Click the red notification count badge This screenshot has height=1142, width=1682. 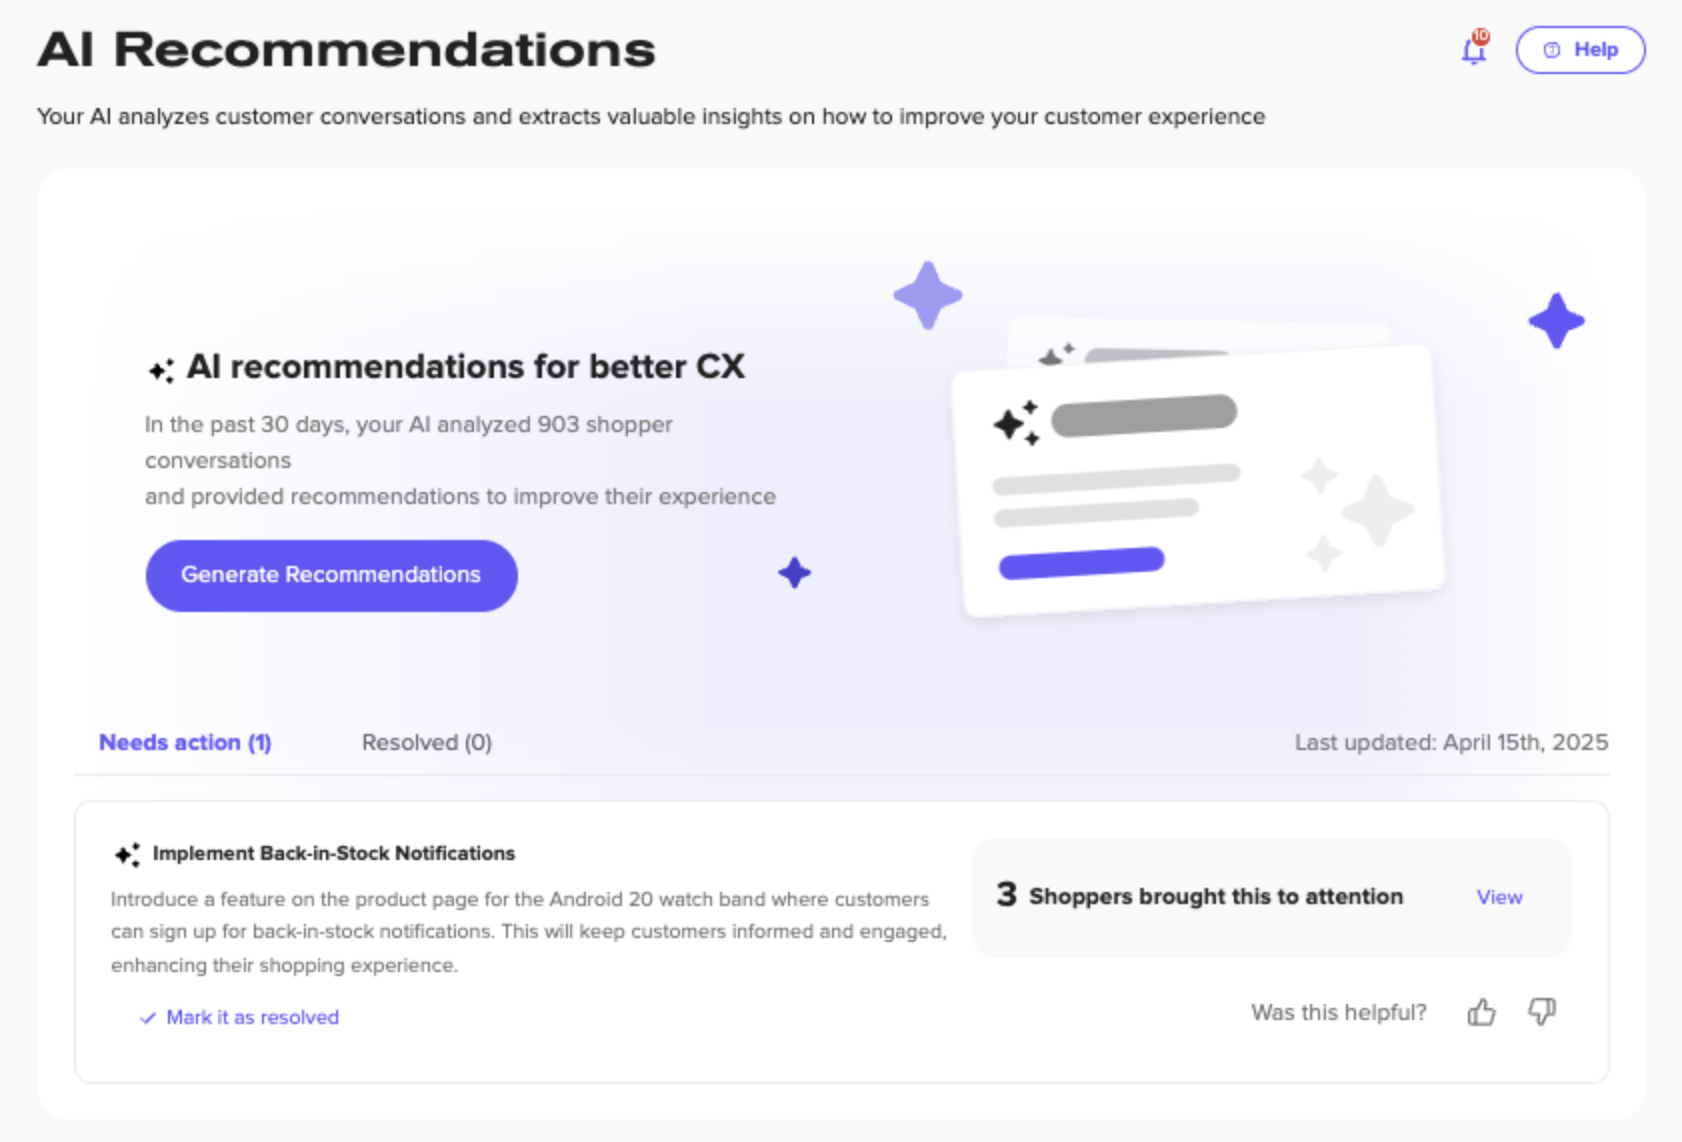click(1481, 37)
